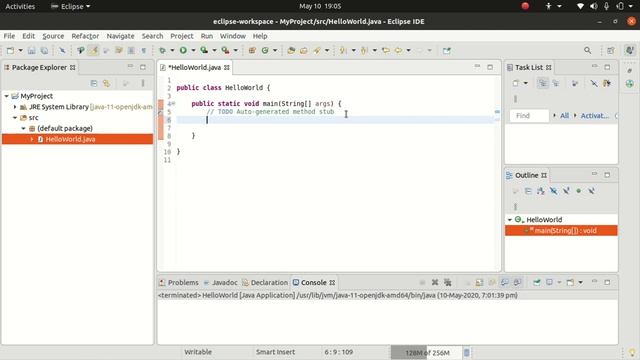Click the All link in Task List
Image resolution: width=640 pixels, height=360 pixels.
click(x=564, y=116)
